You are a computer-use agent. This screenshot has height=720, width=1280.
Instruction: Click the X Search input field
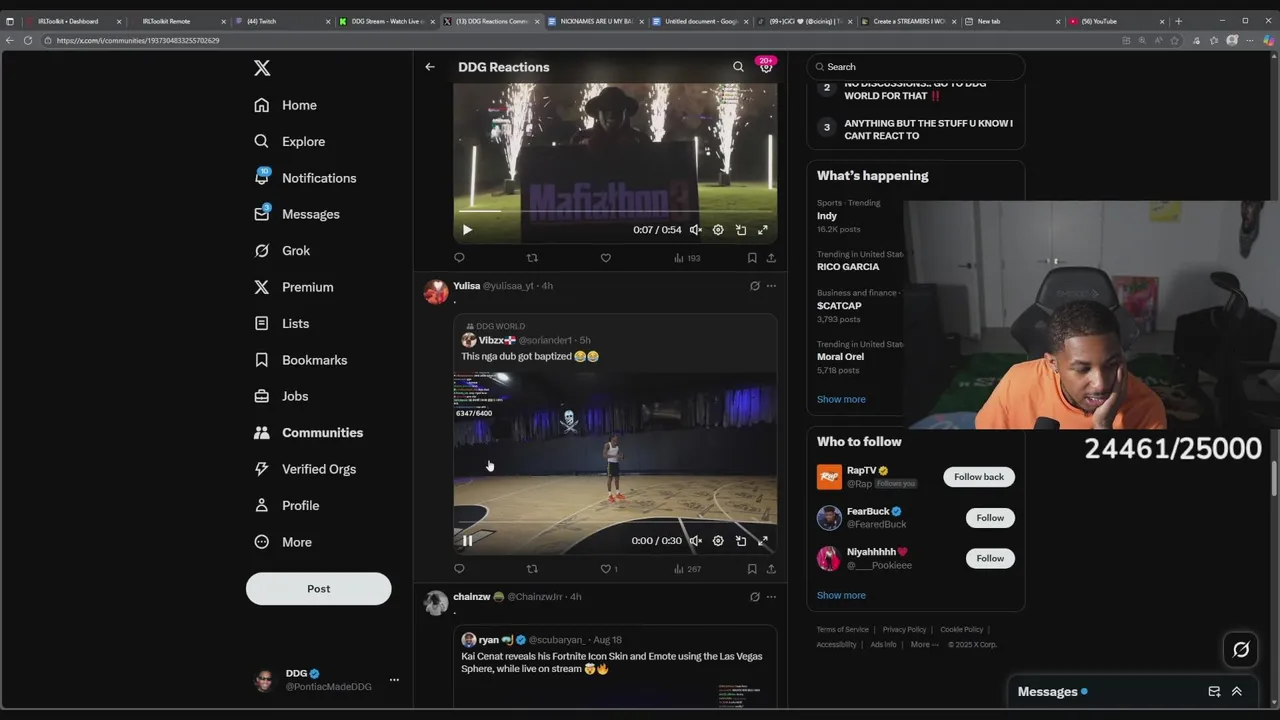[916, 67]
